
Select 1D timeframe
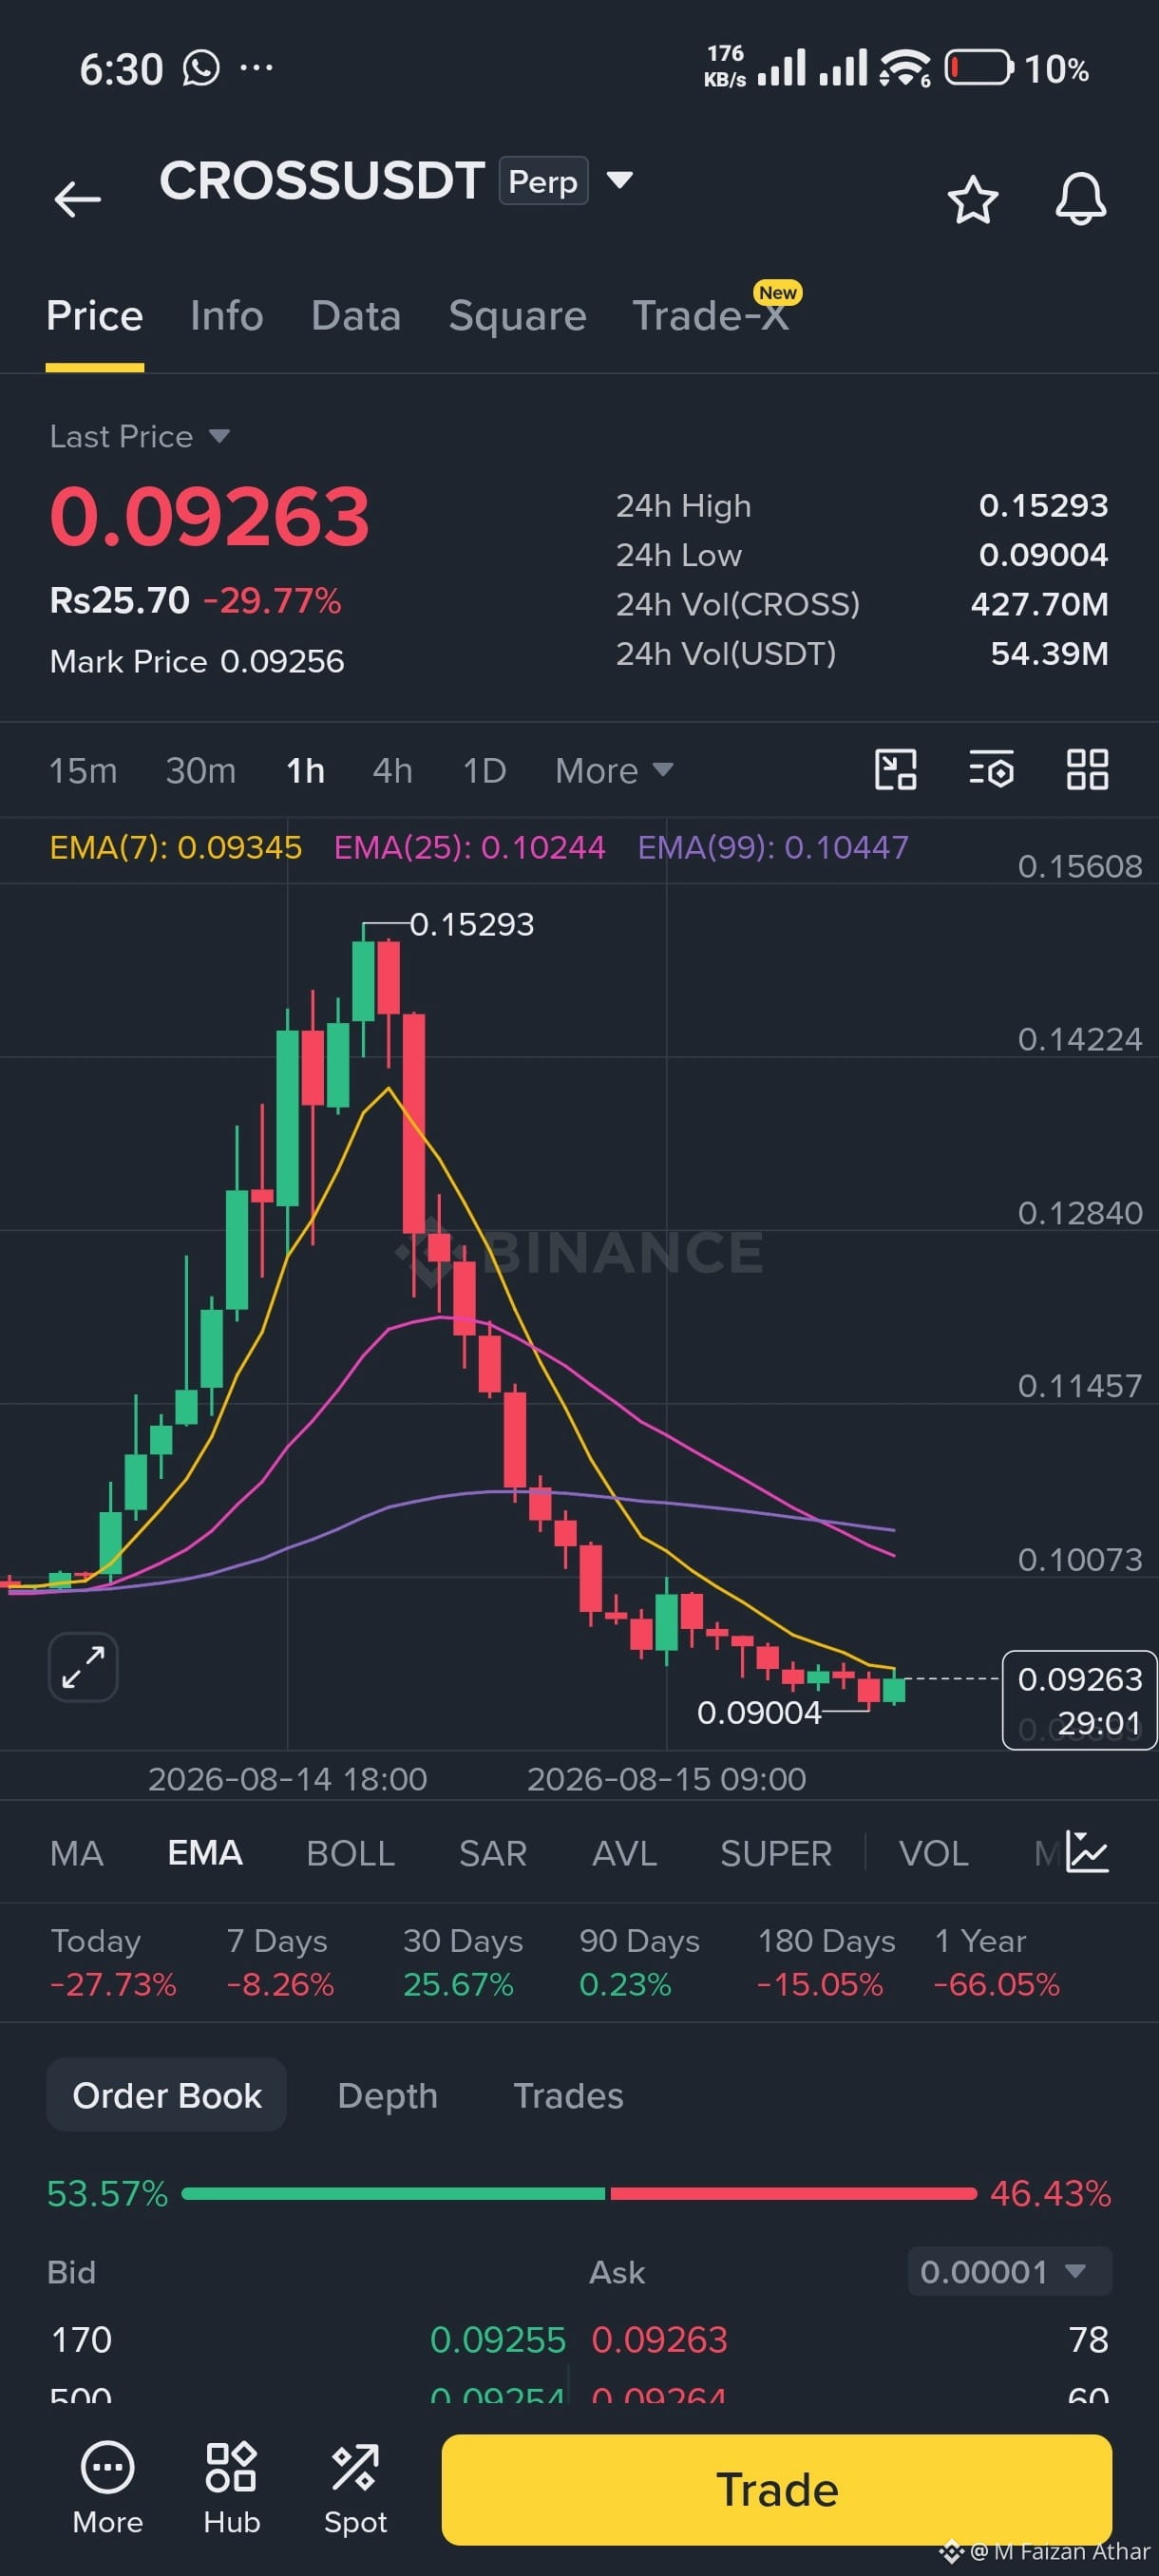[484, 771]
